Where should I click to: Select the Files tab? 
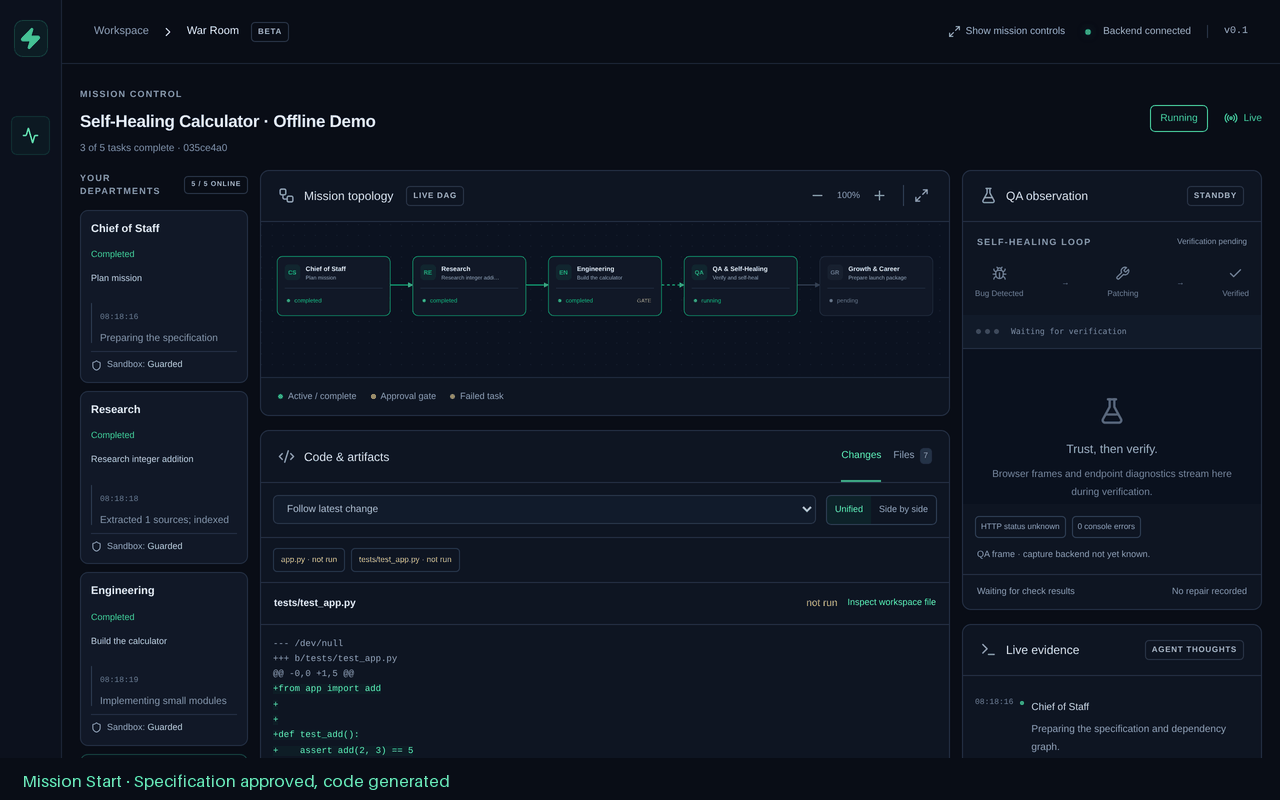click(x=912, y=455)
